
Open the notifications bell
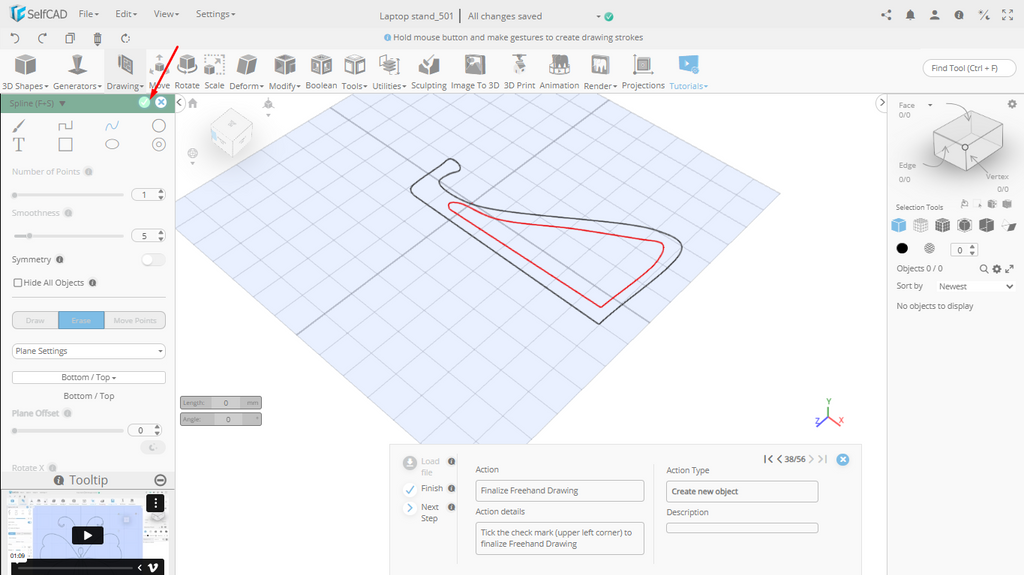[x=910, y=15]
